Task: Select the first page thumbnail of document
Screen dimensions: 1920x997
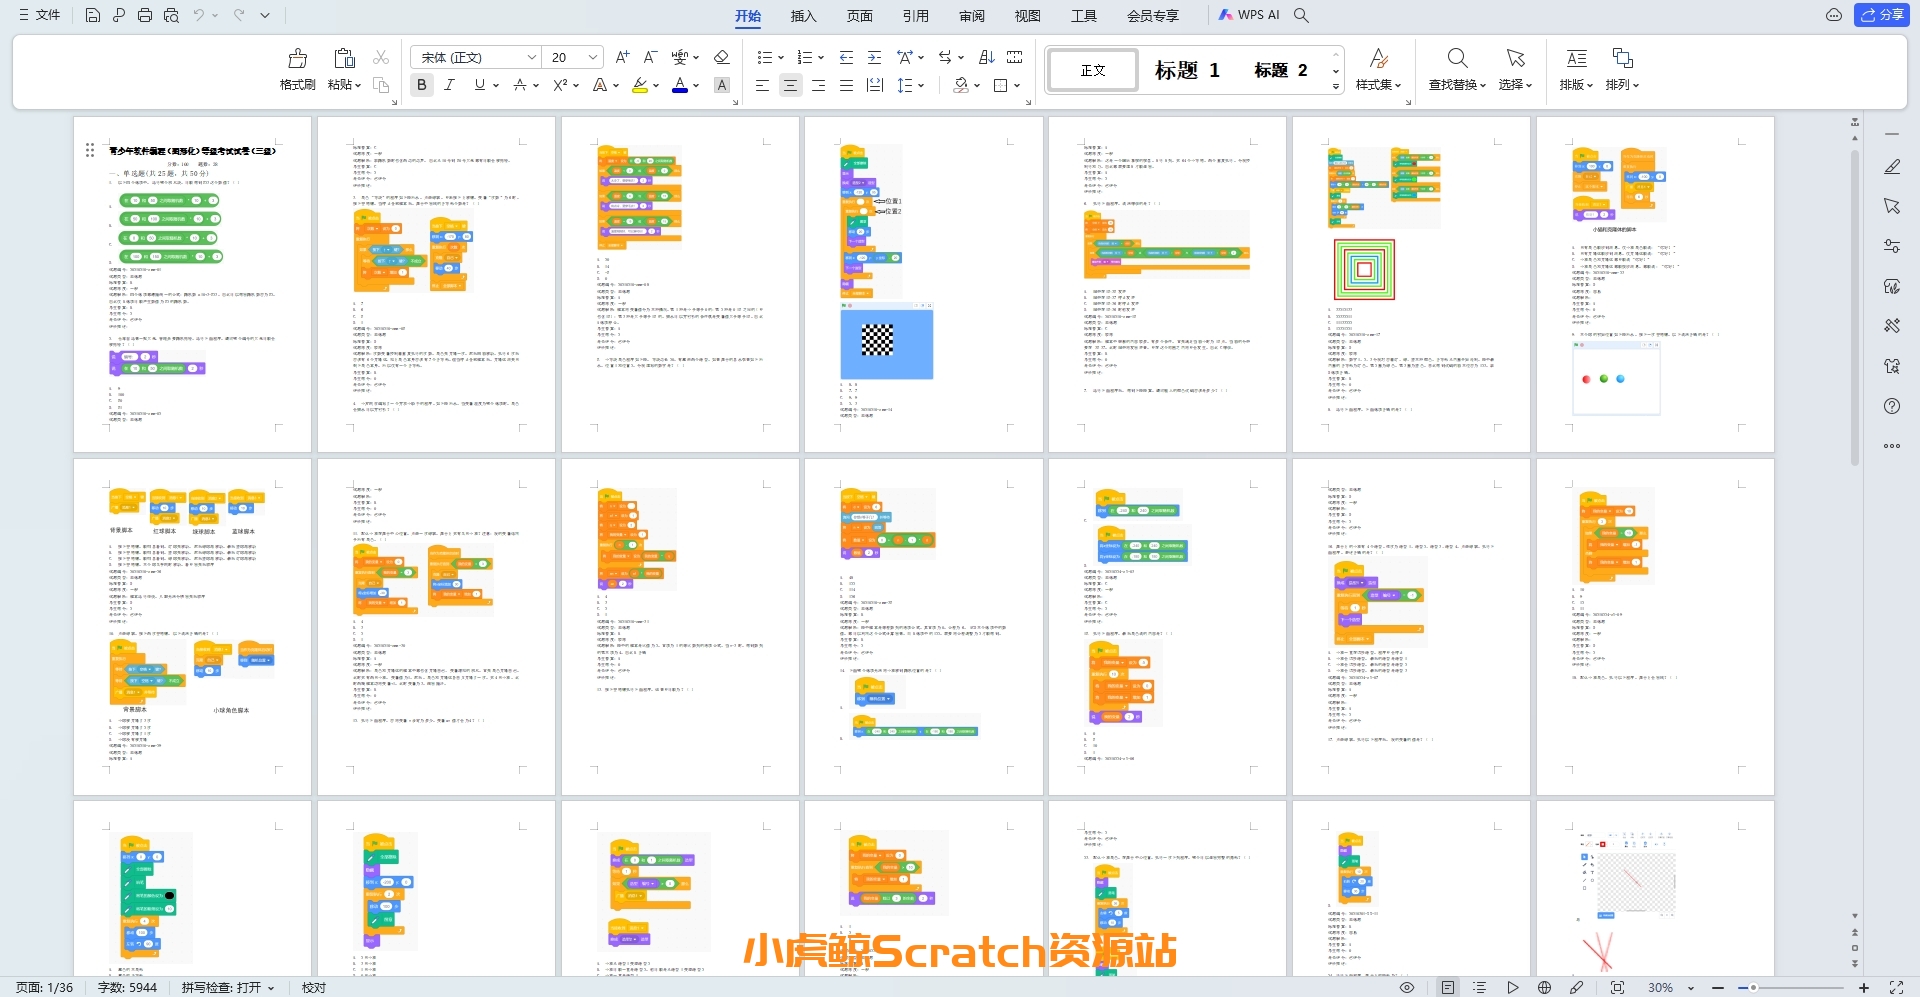Action: [192, 284]
